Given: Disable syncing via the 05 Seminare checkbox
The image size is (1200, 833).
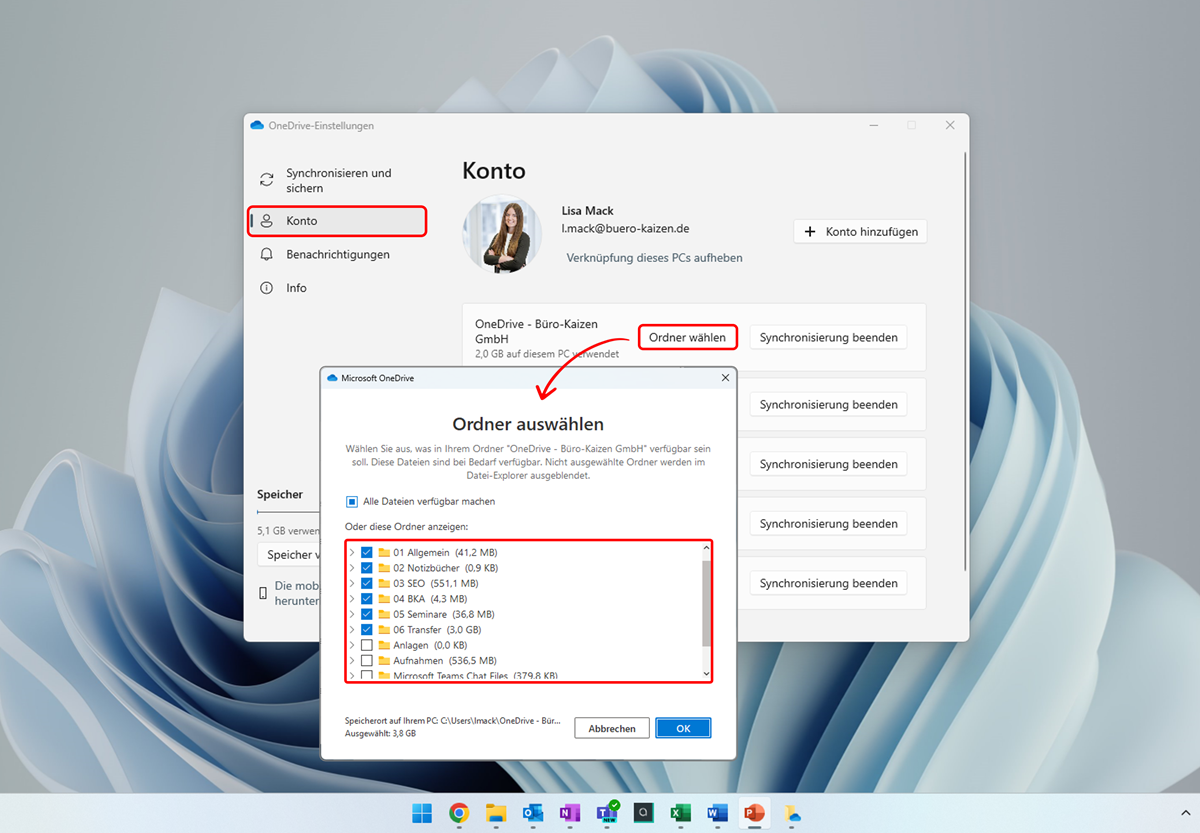Looking at the screenshot, I should tap(367, 614).
